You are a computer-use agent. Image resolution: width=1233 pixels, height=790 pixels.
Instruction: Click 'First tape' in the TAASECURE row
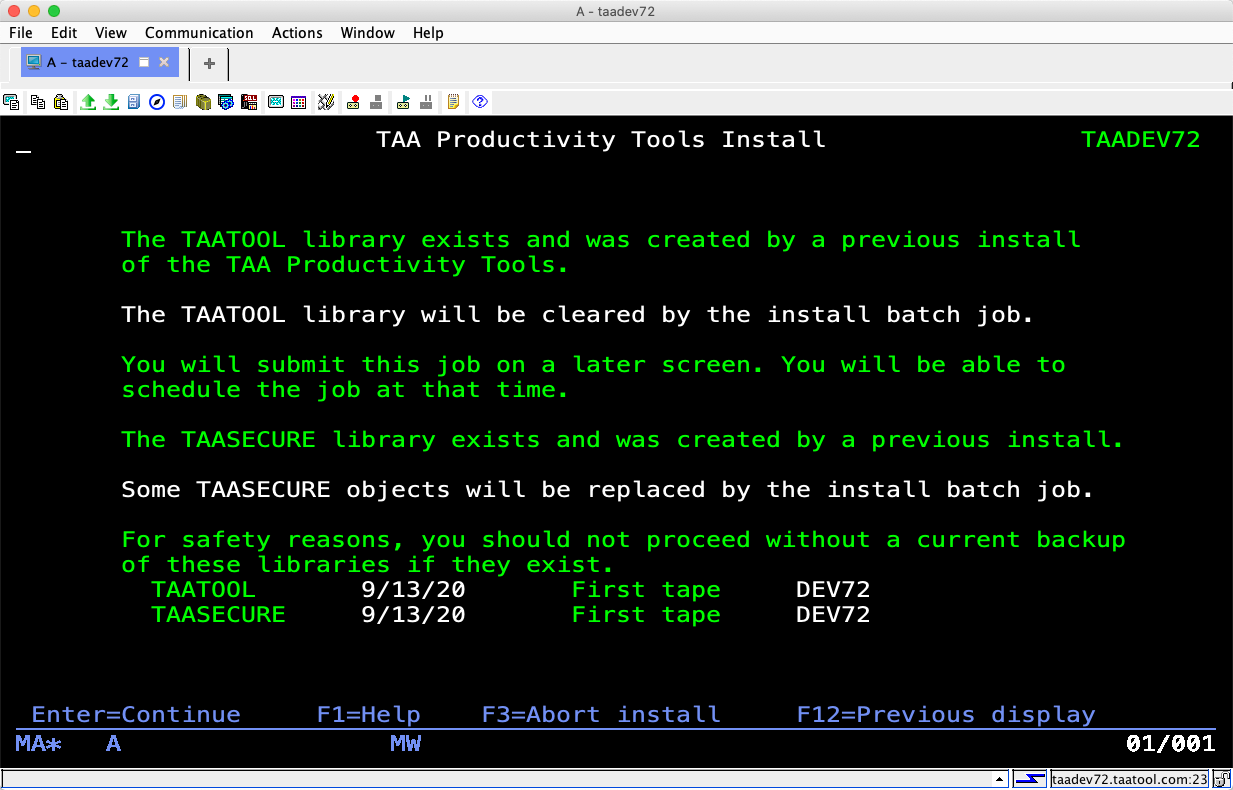(646, 615)
